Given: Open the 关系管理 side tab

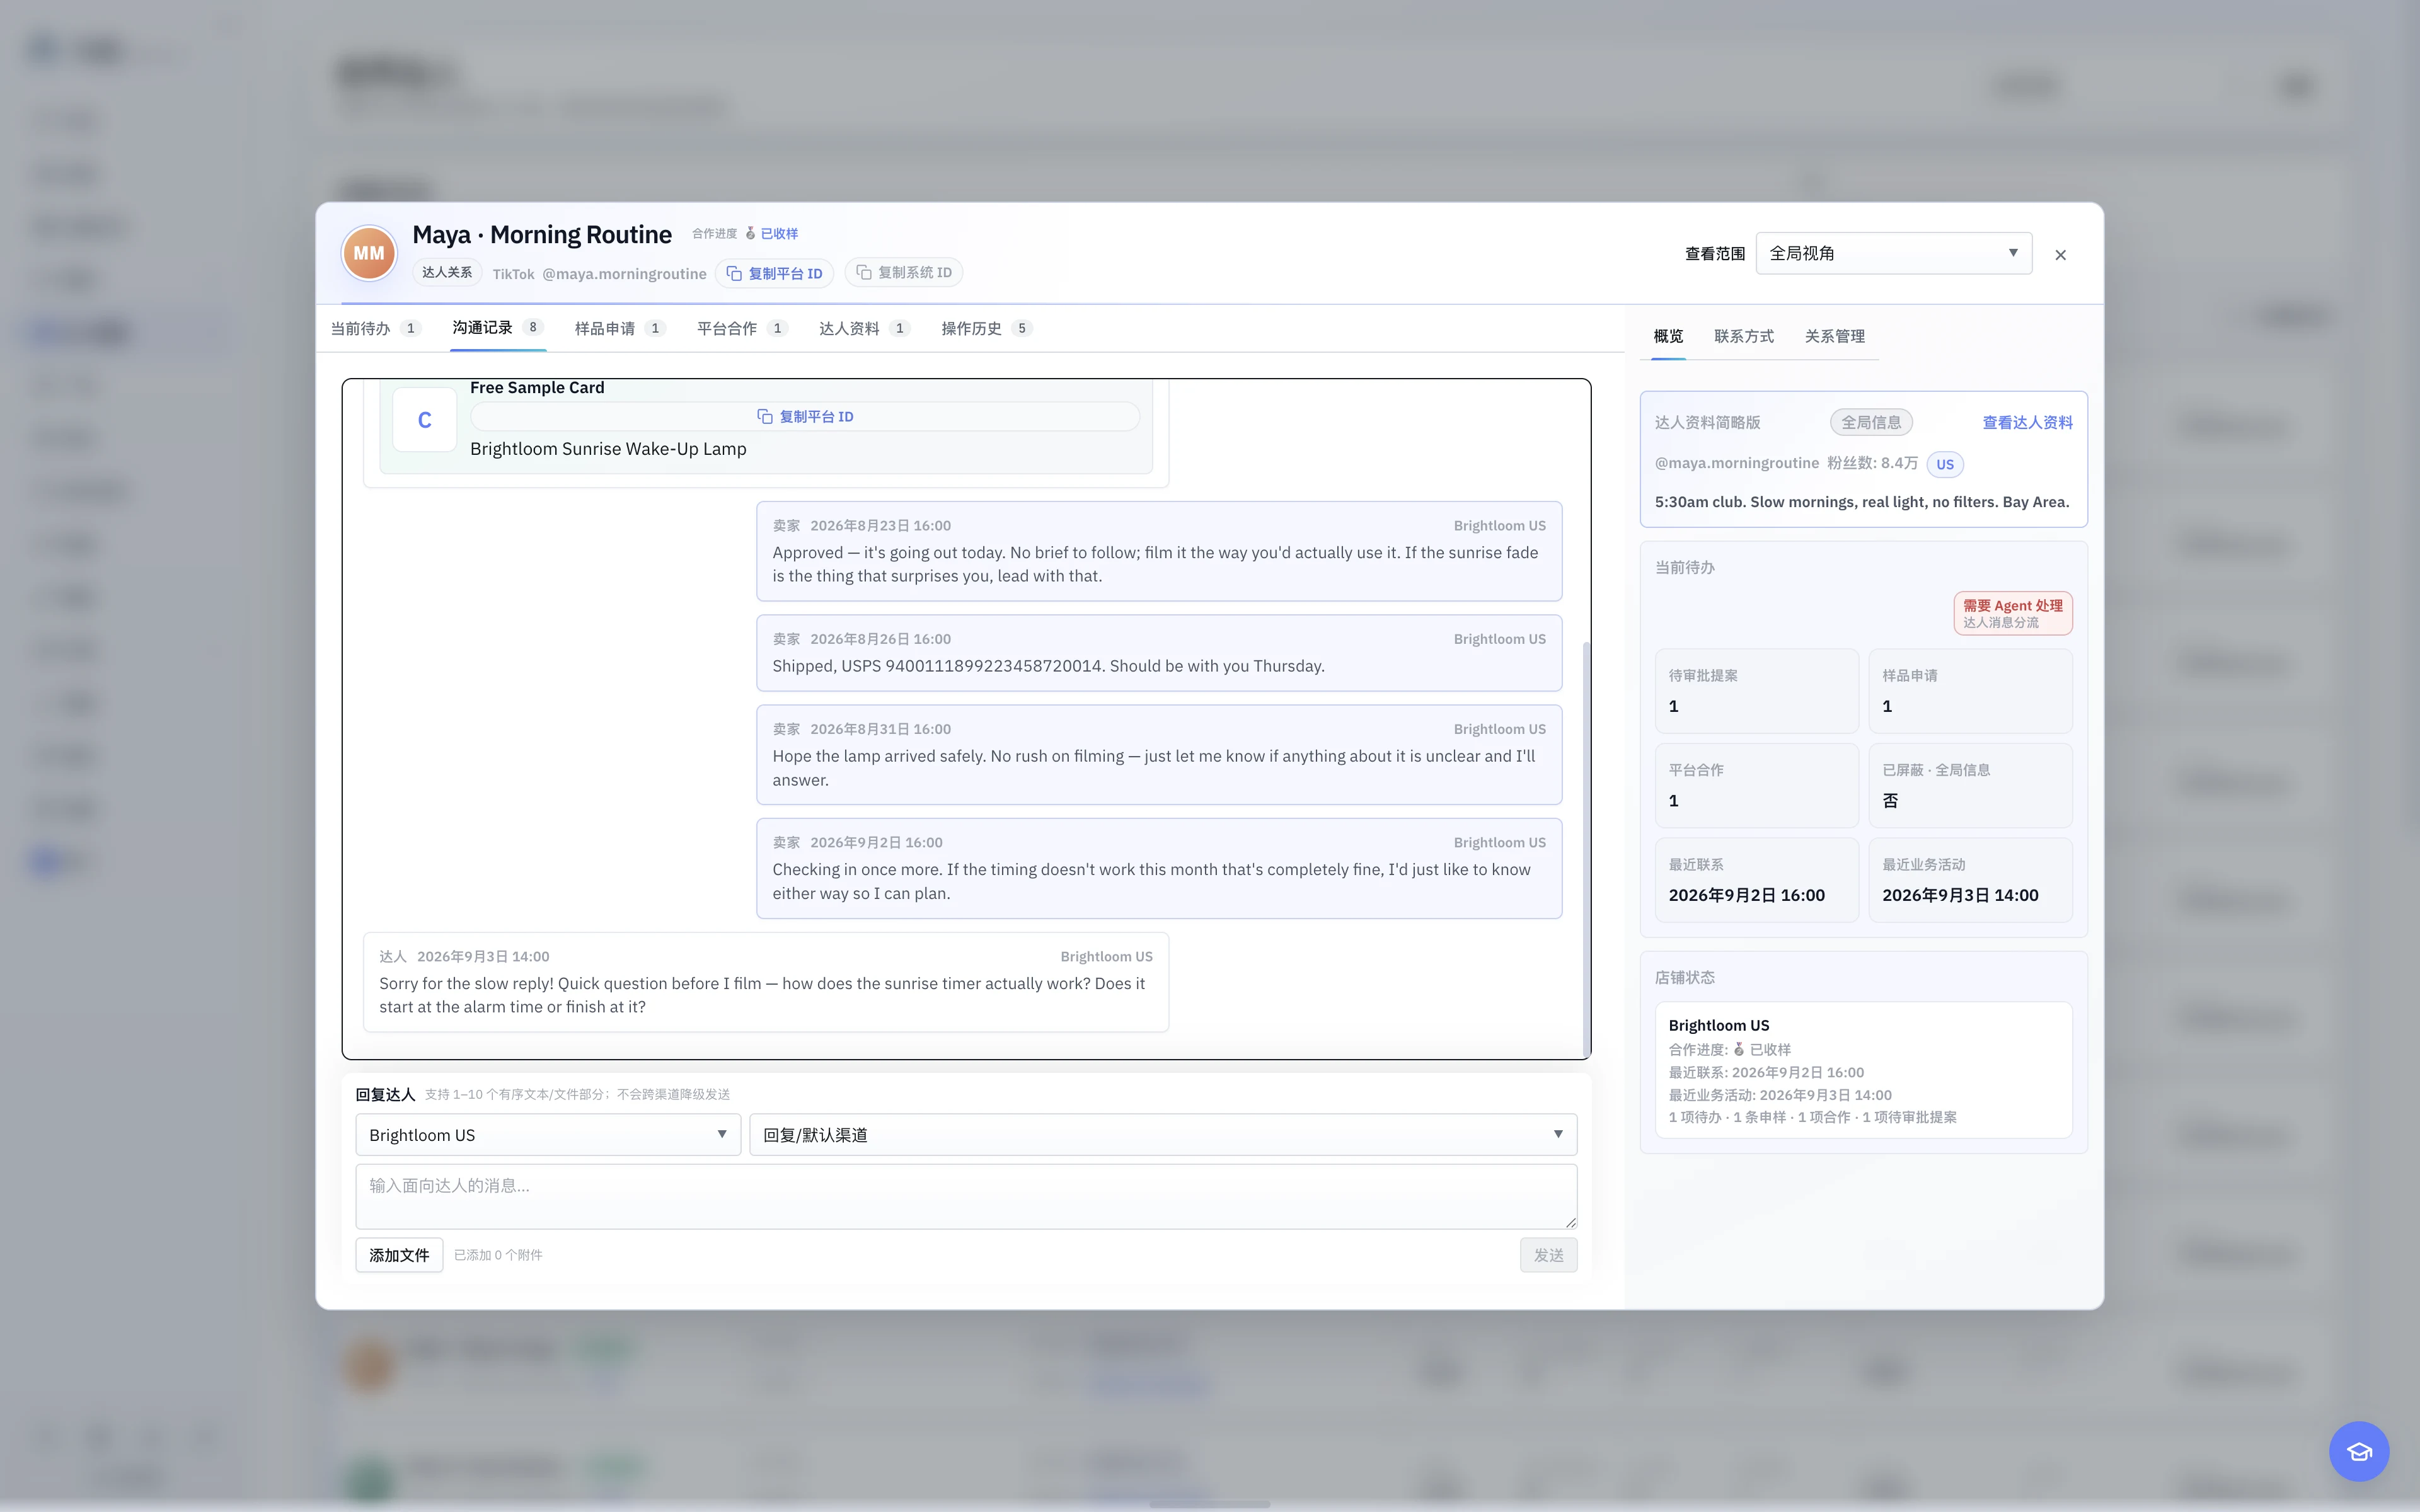Looking at the screenshot, I should [x=1835, y=336].
